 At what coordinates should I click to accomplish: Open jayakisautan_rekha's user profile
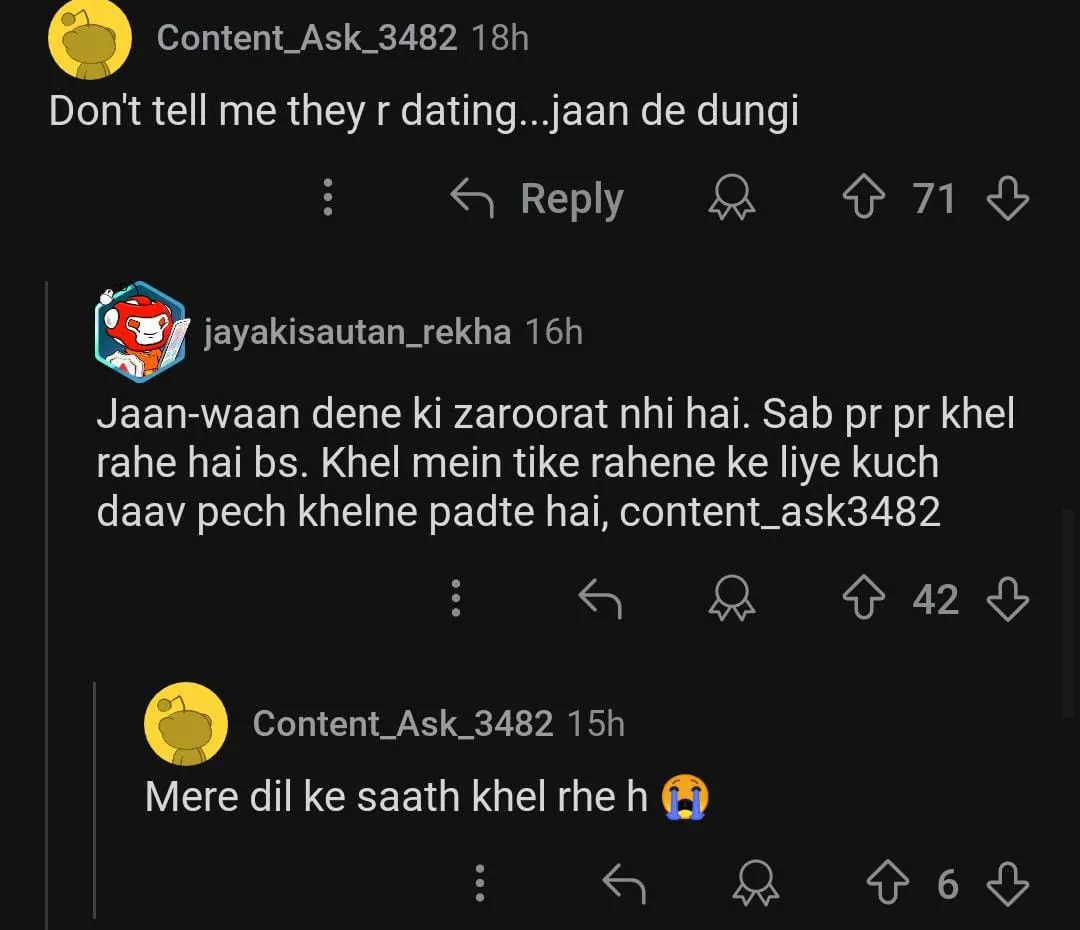[356, 332]
